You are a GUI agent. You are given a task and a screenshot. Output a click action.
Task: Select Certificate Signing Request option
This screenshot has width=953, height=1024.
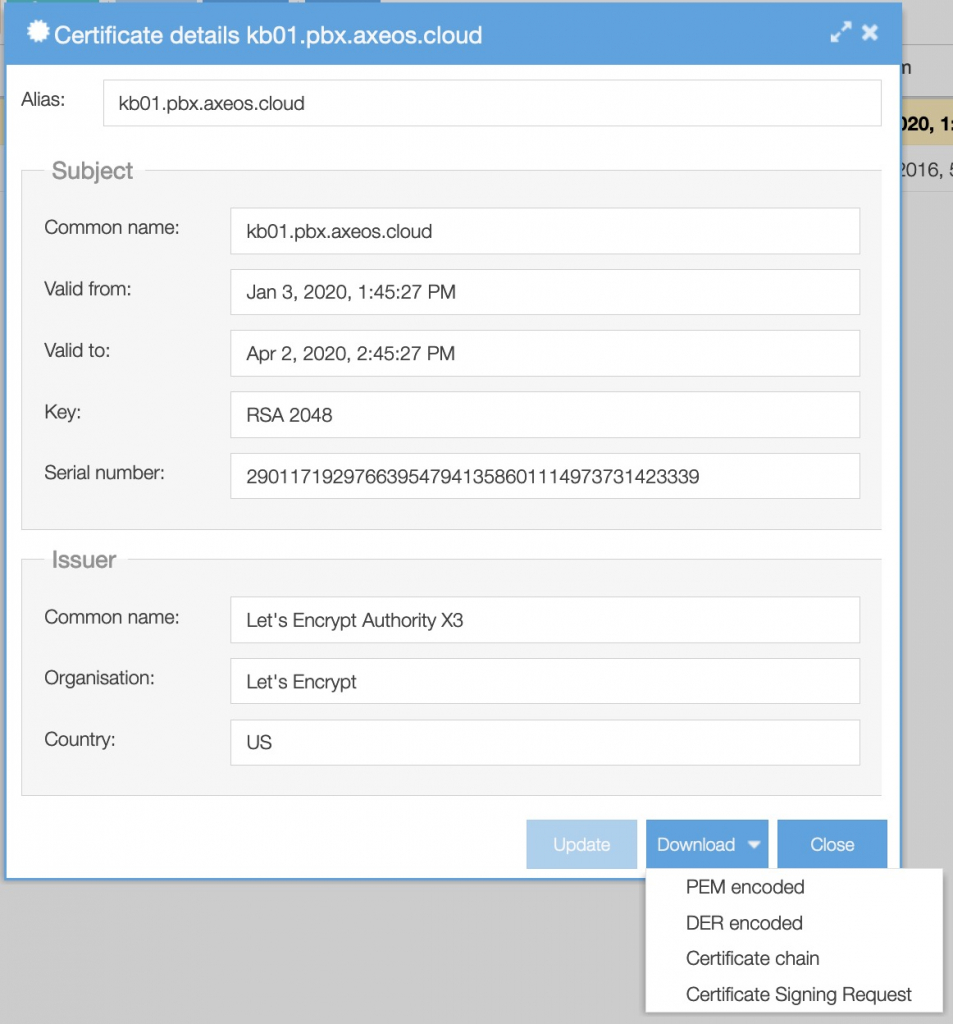[798, 994]
